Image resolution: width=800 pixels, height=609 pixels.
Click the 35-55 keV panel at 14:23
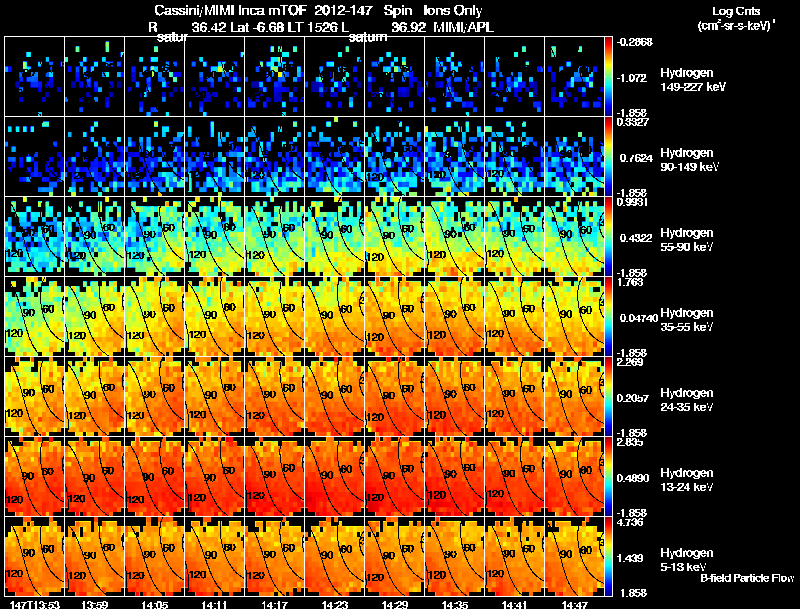(x=335, y=317)
